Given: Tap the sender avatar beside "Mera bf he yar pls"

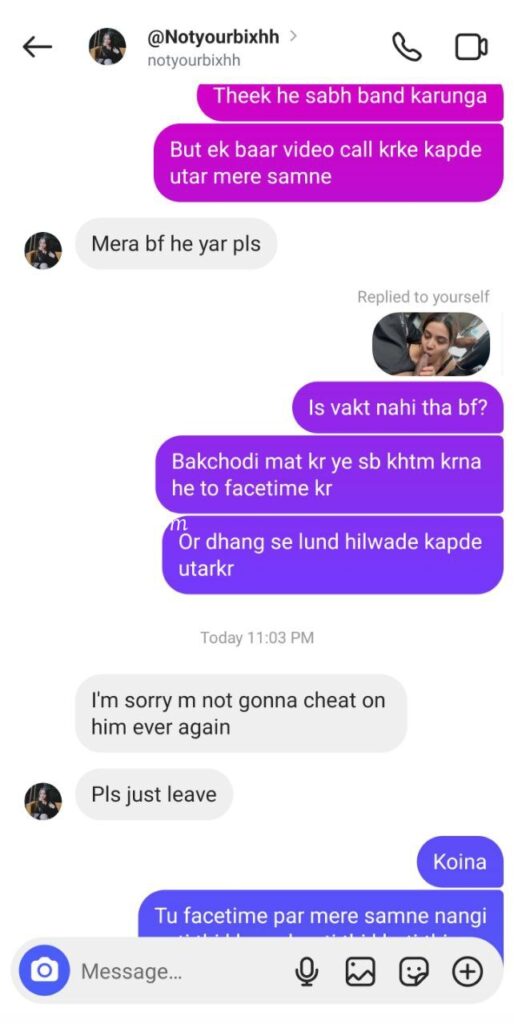Looking at the screenshot, I should pos(43,250).
